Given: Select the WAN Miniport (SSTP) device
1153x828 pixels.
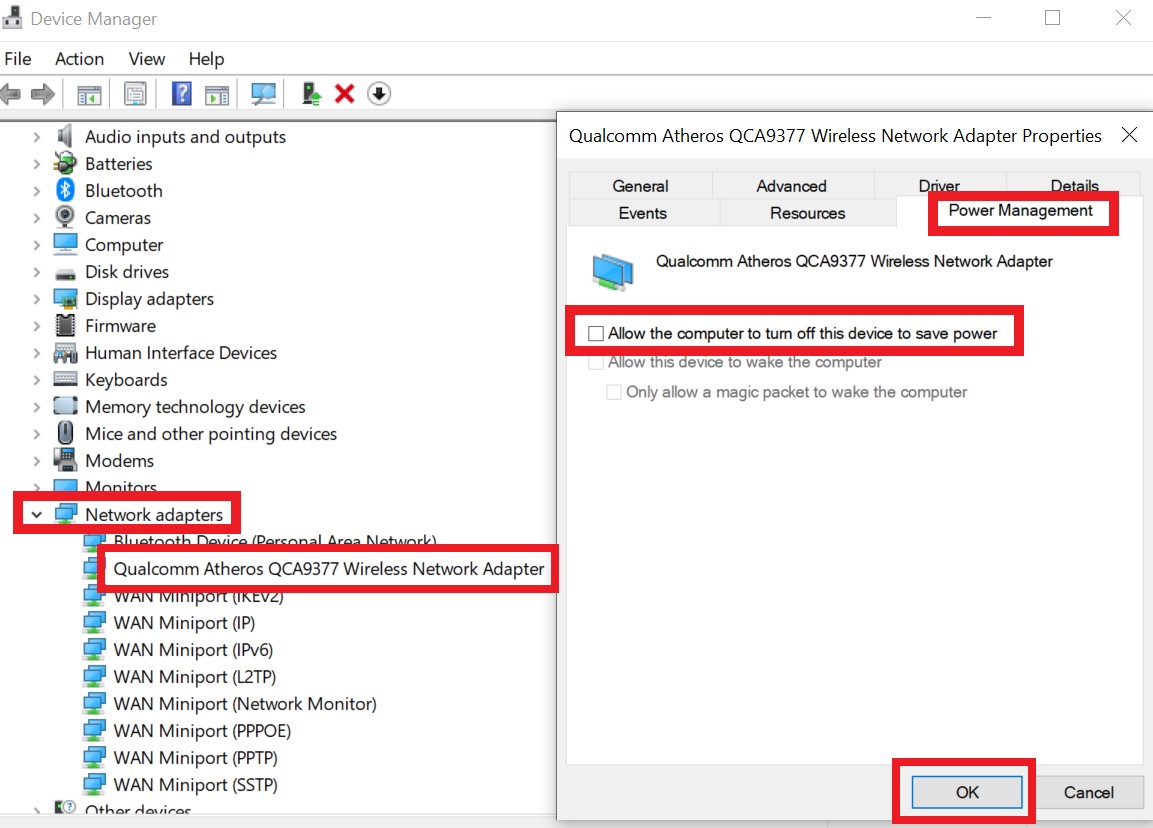Looking at the screenshot, I should point(194,784).
